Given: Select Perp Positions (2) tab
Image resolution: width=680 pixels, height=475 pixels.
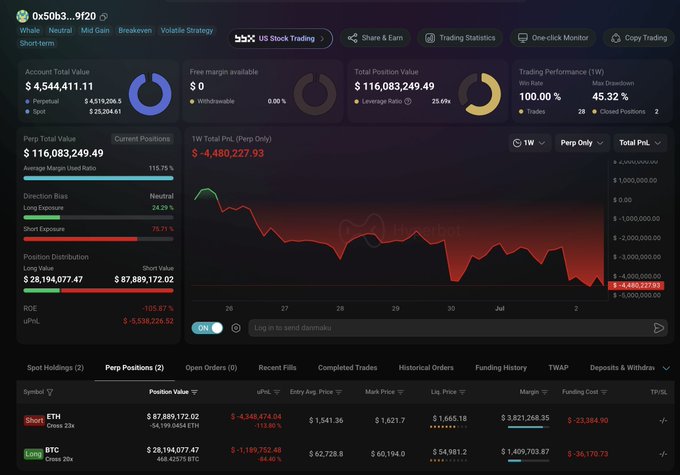Looking at the screenshot, I should click(134, 367).
